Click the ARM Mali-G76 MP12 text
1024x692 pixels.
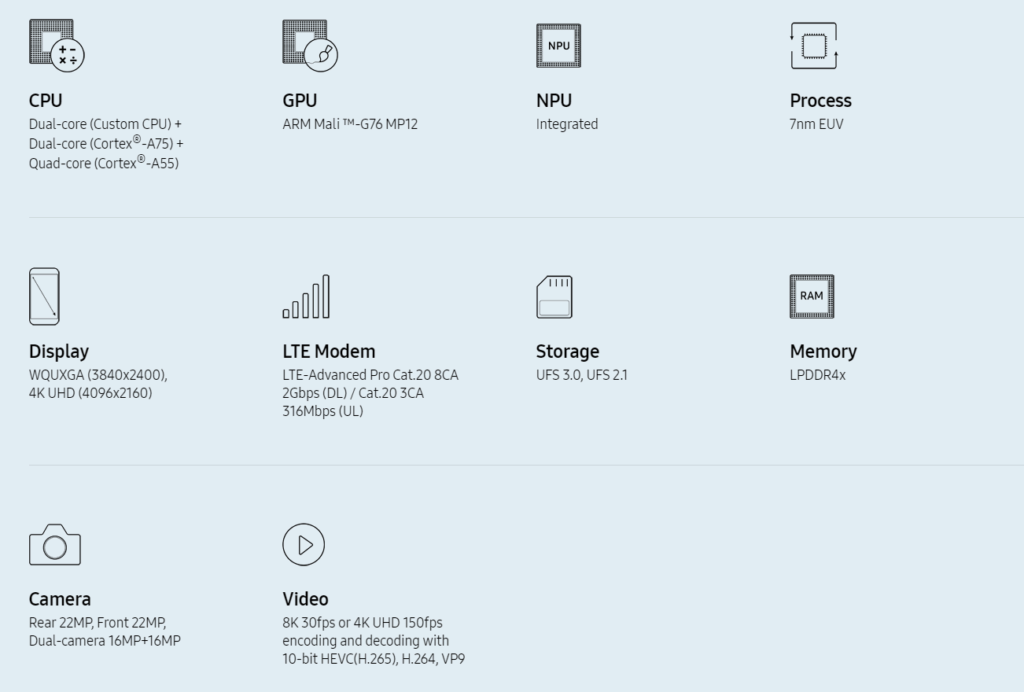350,124
